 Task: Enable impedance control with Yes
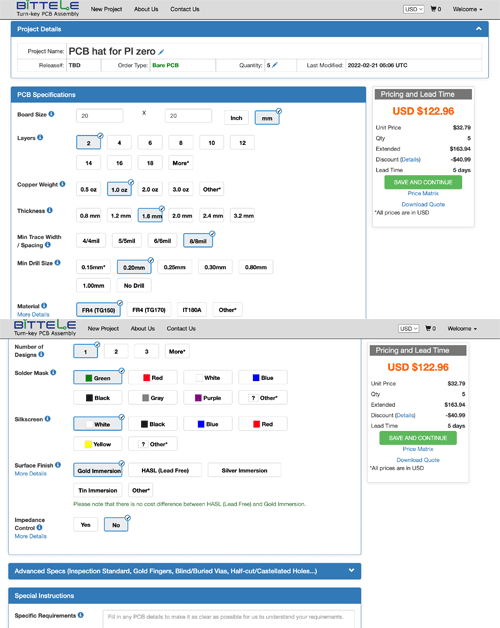point(85,525)
